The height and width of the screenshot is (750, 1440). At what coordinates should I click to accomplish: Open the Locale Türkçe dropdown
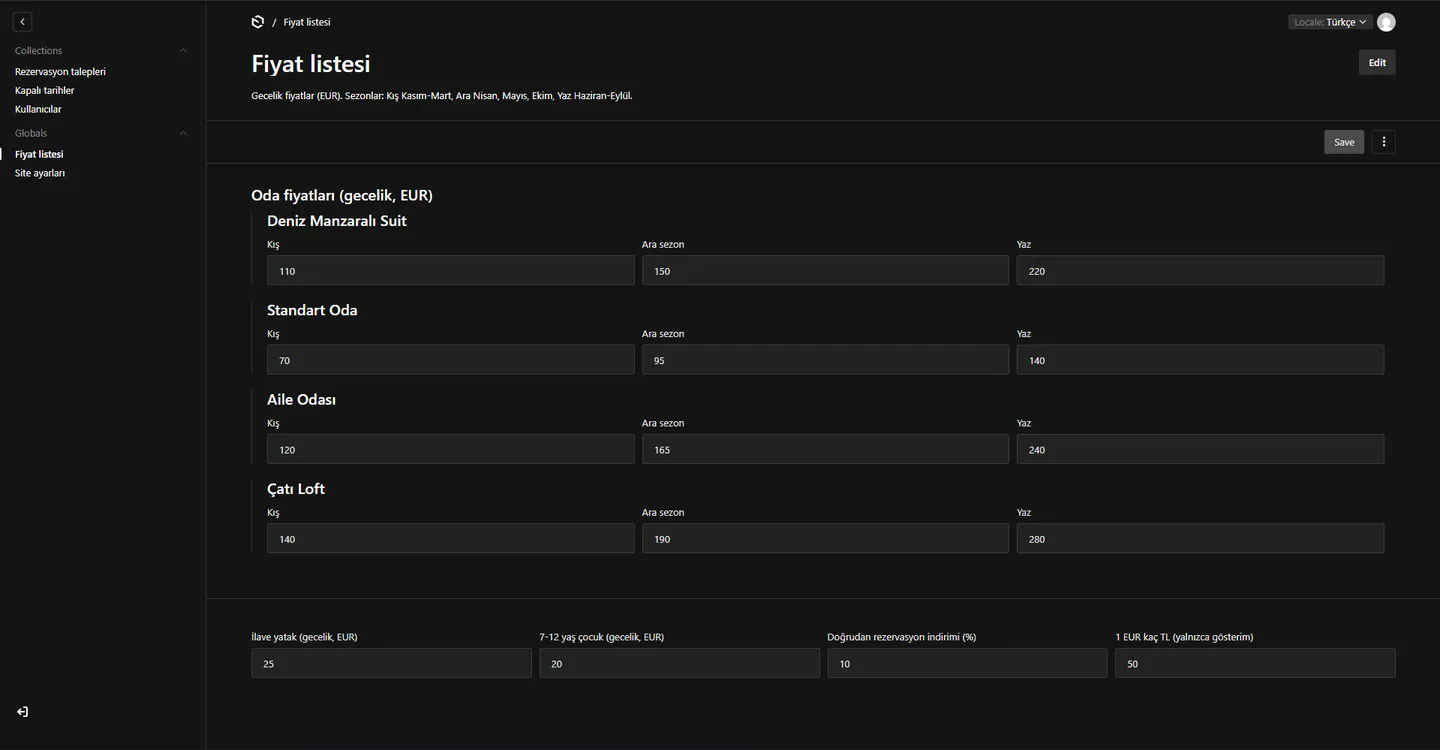1330,22
